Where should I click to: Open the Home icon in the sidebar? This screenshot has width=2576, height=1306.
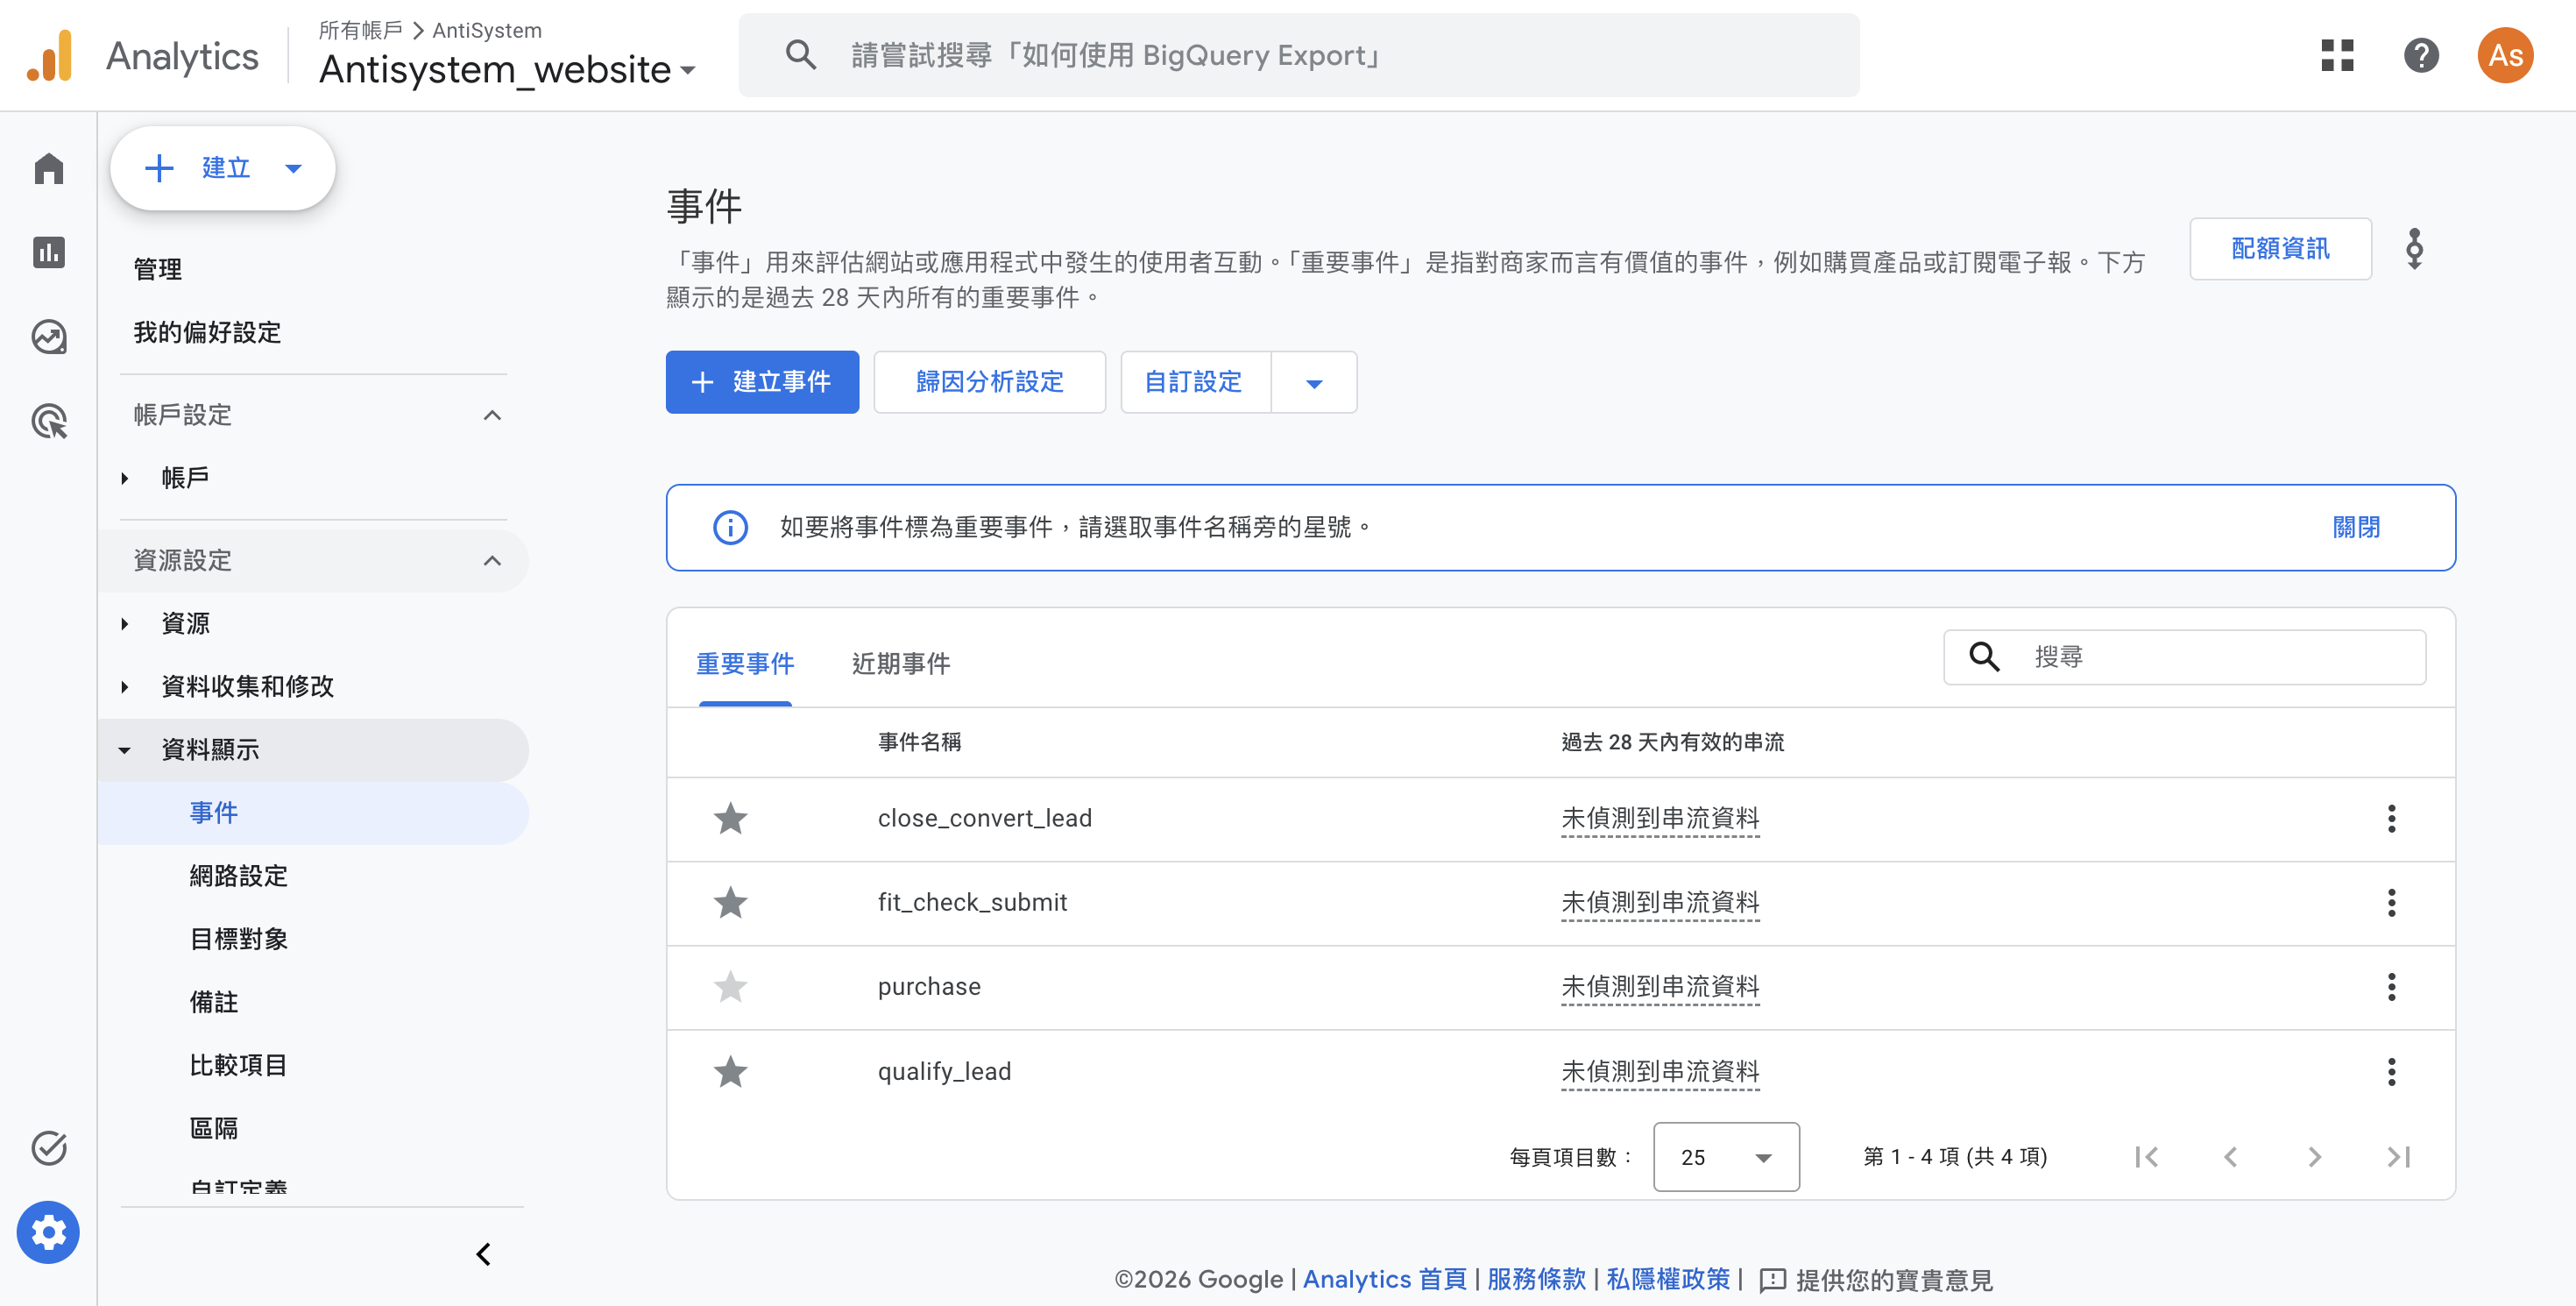(48, 168)
